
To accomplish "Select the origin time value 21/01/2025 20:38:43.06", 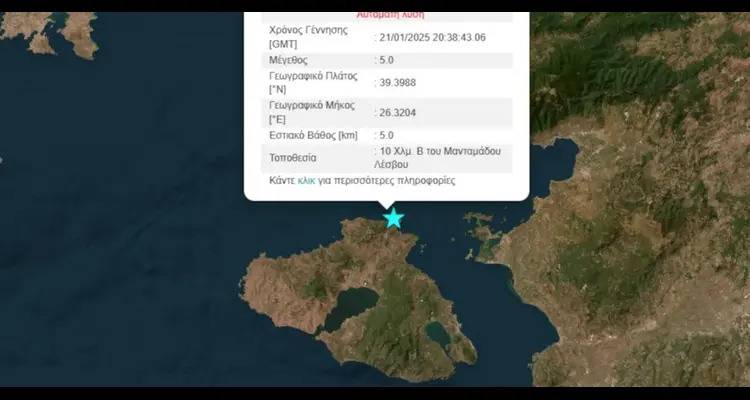I will point(432,37).
